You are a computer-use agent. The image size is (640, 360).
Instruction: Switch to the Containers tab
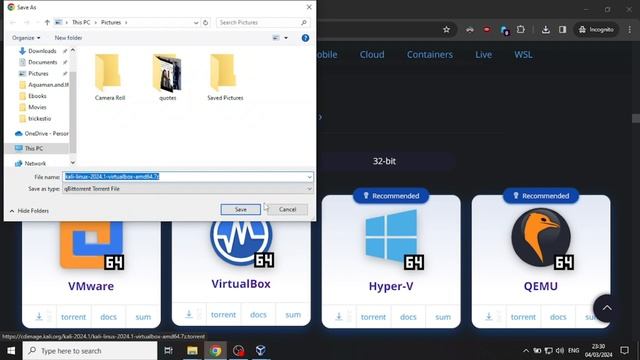pos(430,54)
